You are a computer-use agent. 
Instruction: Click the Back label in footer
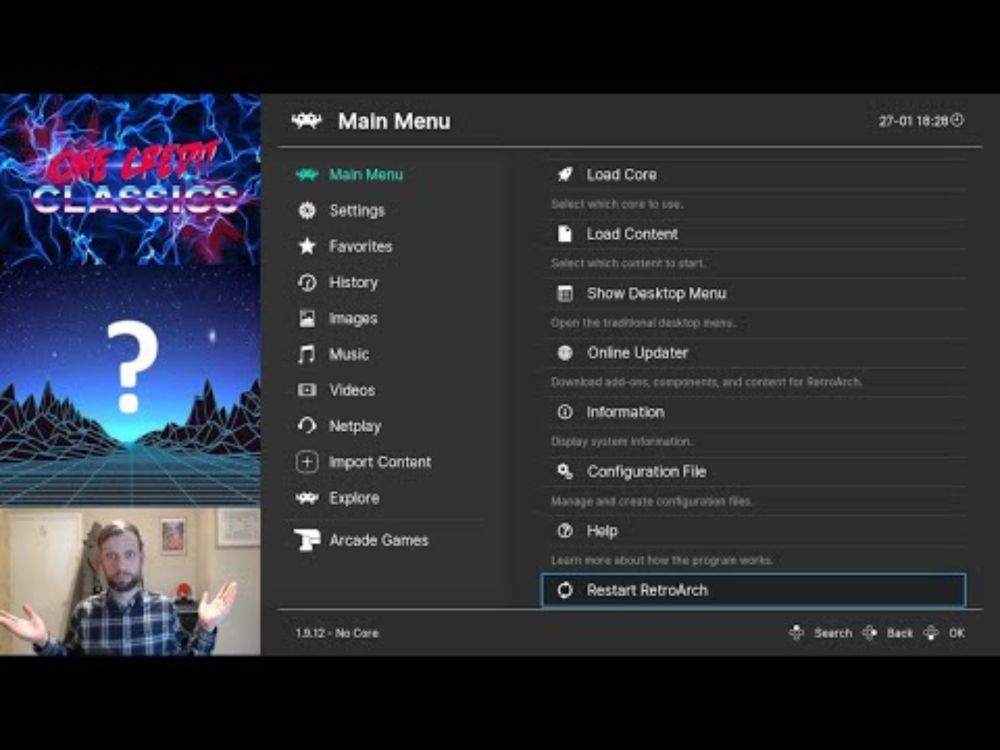900,633
